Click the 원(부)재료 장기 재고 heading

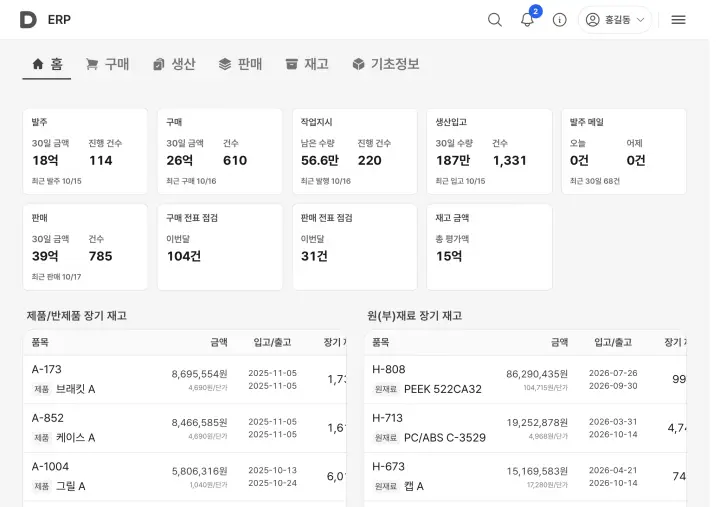point(415,315)
